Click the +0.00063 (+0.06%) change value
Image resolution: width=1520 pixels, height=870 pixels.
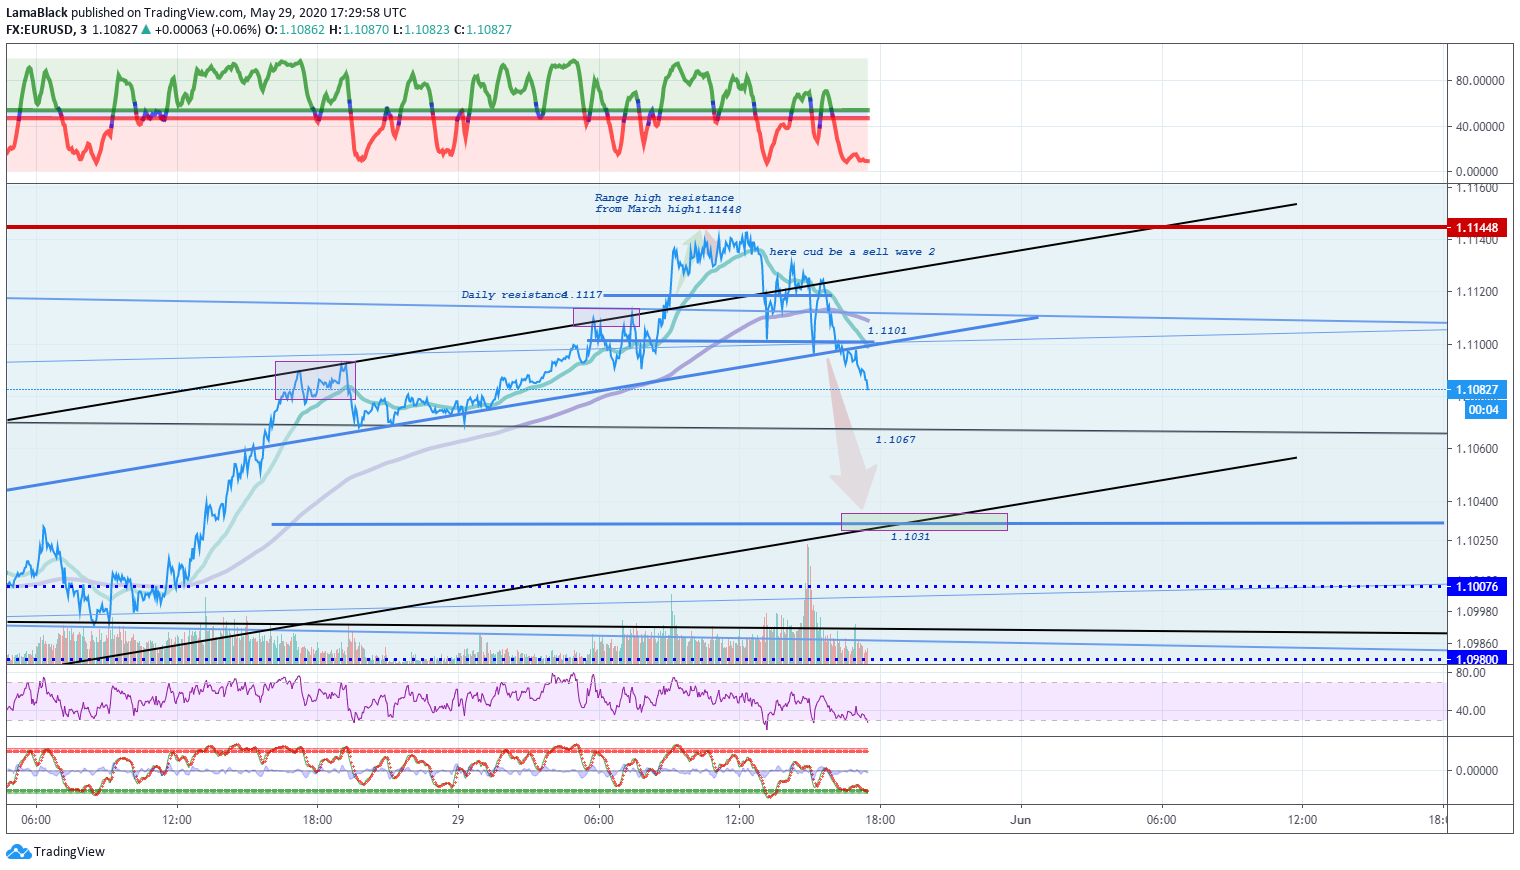[x=208, y=30]
